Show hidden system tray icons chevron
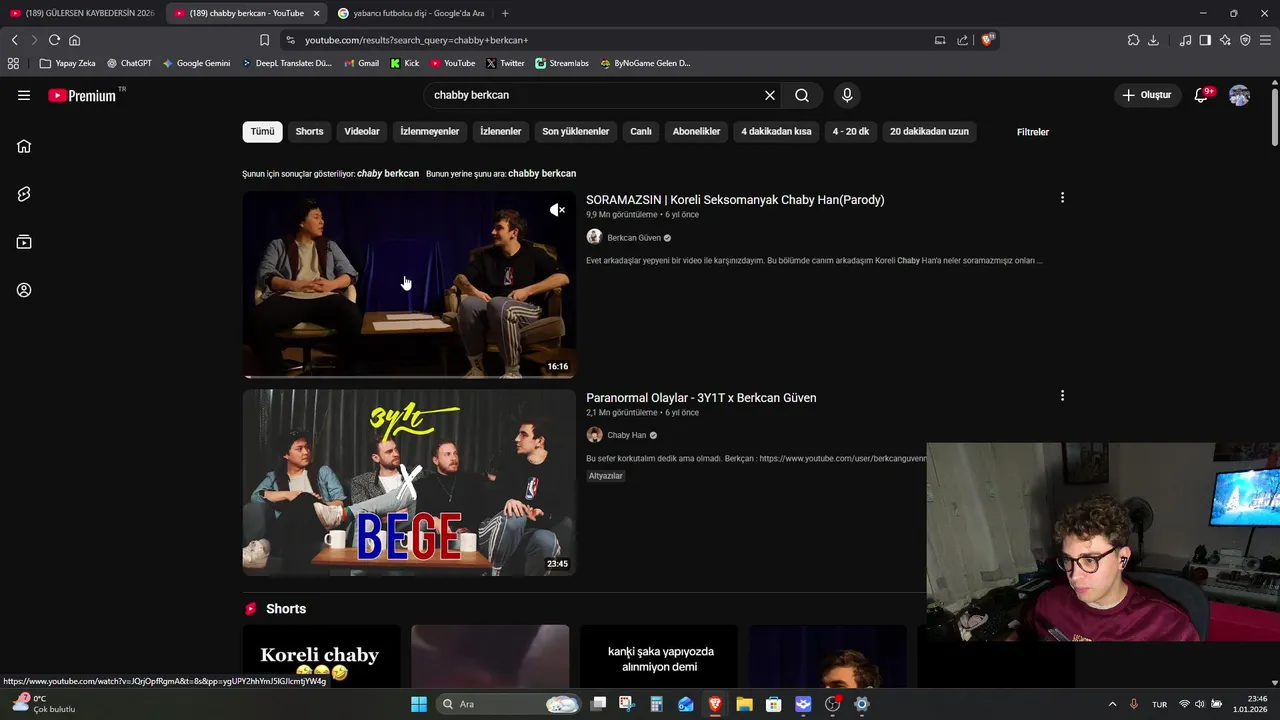1280x720 pixels. coord(1112,704)
